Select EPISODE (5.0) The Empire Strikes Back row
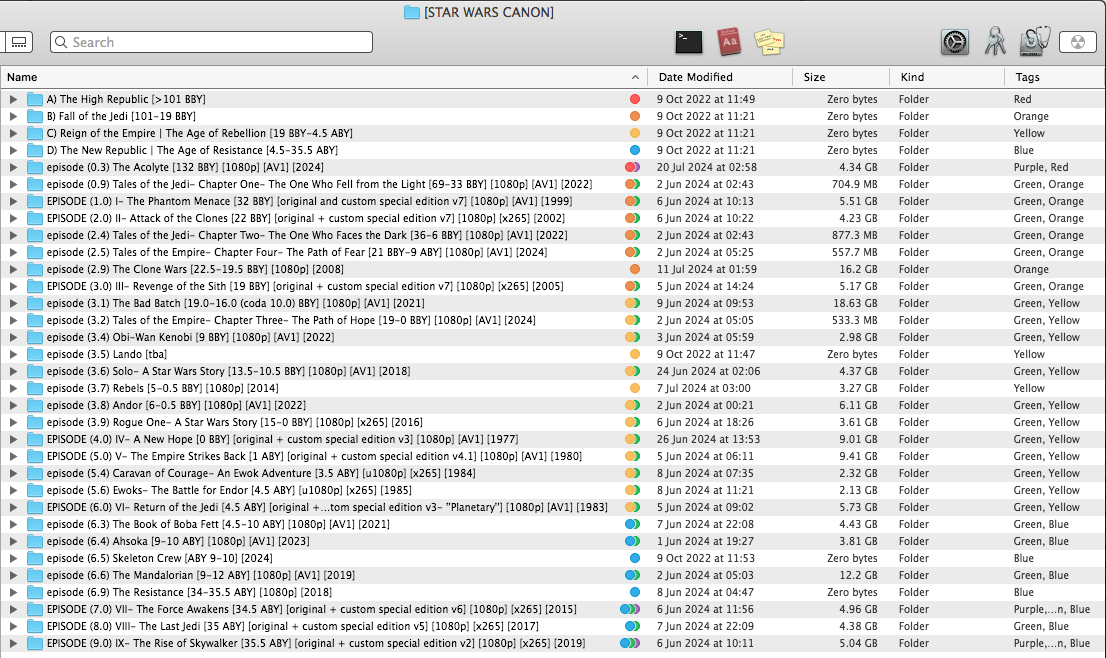The height and width of the screenshot is (658, 1106). pos(553,456)
